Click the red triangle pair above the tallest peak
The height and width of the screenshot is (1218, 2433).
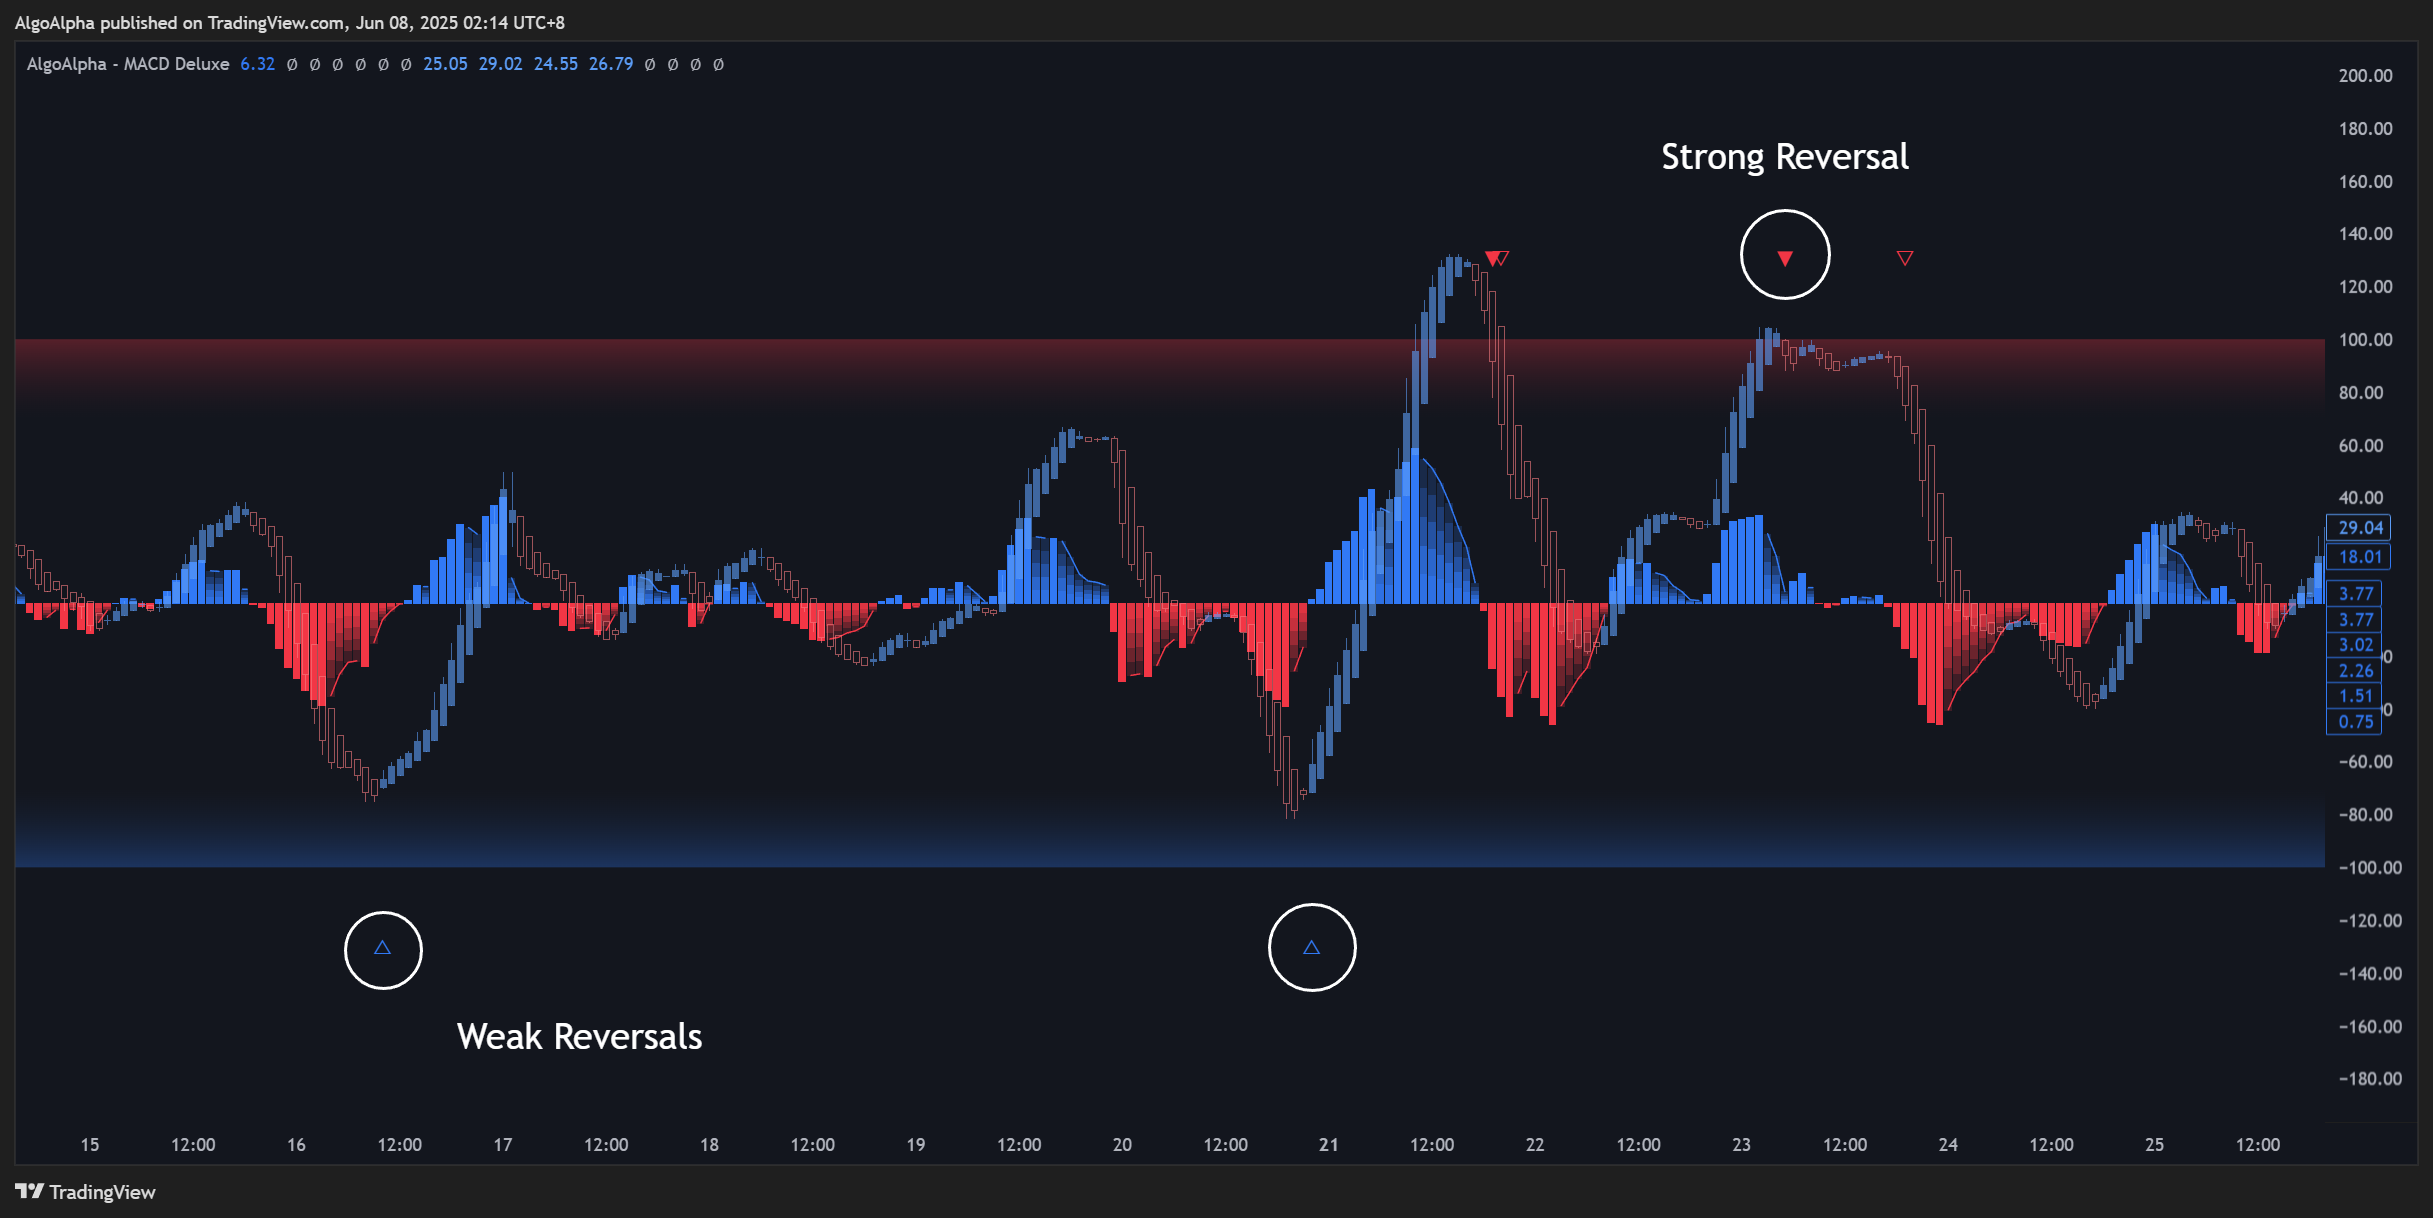click(1497, 258)
